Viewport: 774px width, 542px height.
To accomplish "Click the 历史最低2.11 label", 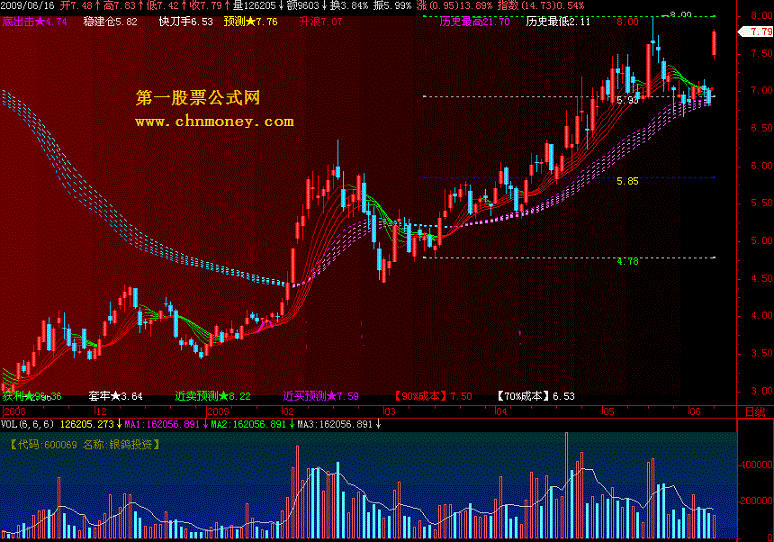I will click(x=558, y=21).
